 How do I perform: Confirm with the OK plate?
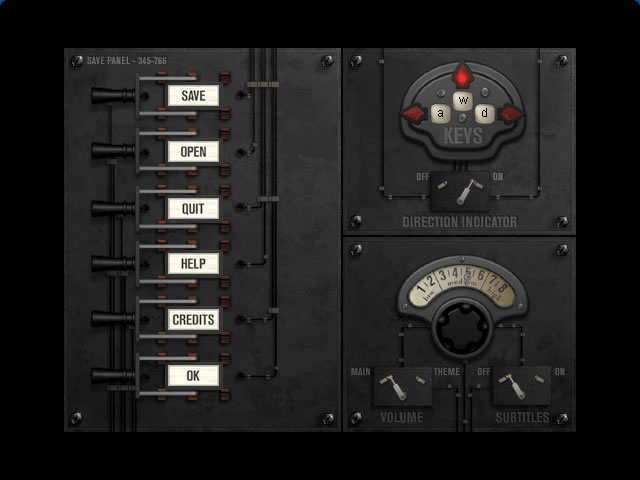[x=193, y=376]
